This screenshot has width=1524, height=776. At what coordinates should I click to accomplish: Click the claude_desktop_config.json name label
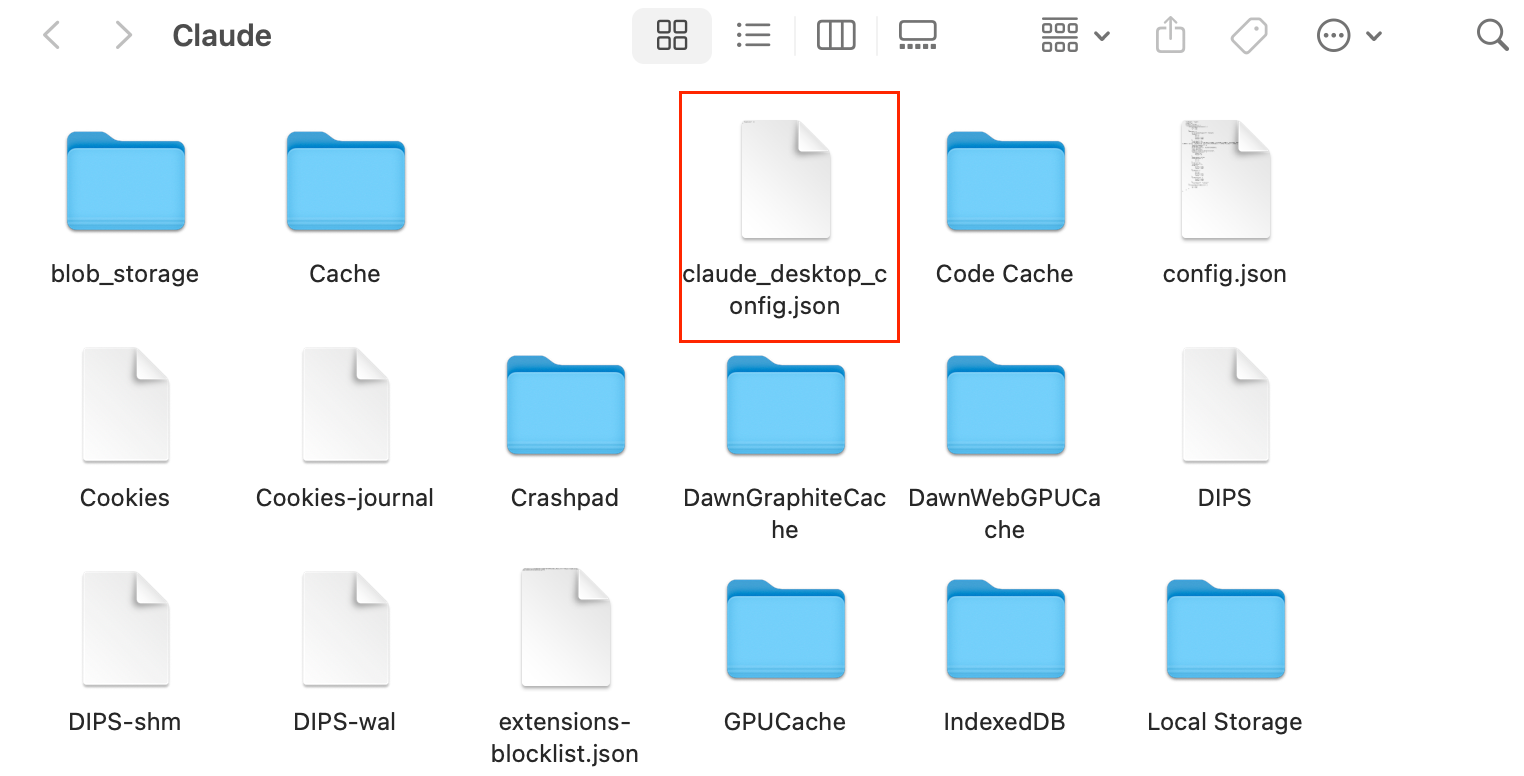tap(785, 290)
